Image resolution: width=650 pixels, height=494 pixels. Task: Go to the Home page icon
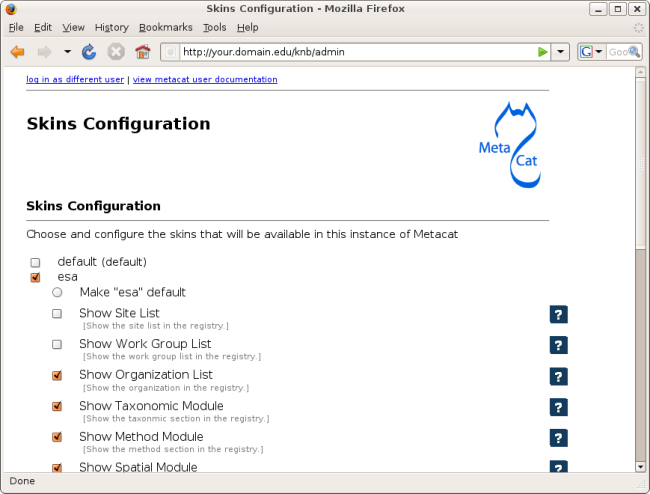142,52
